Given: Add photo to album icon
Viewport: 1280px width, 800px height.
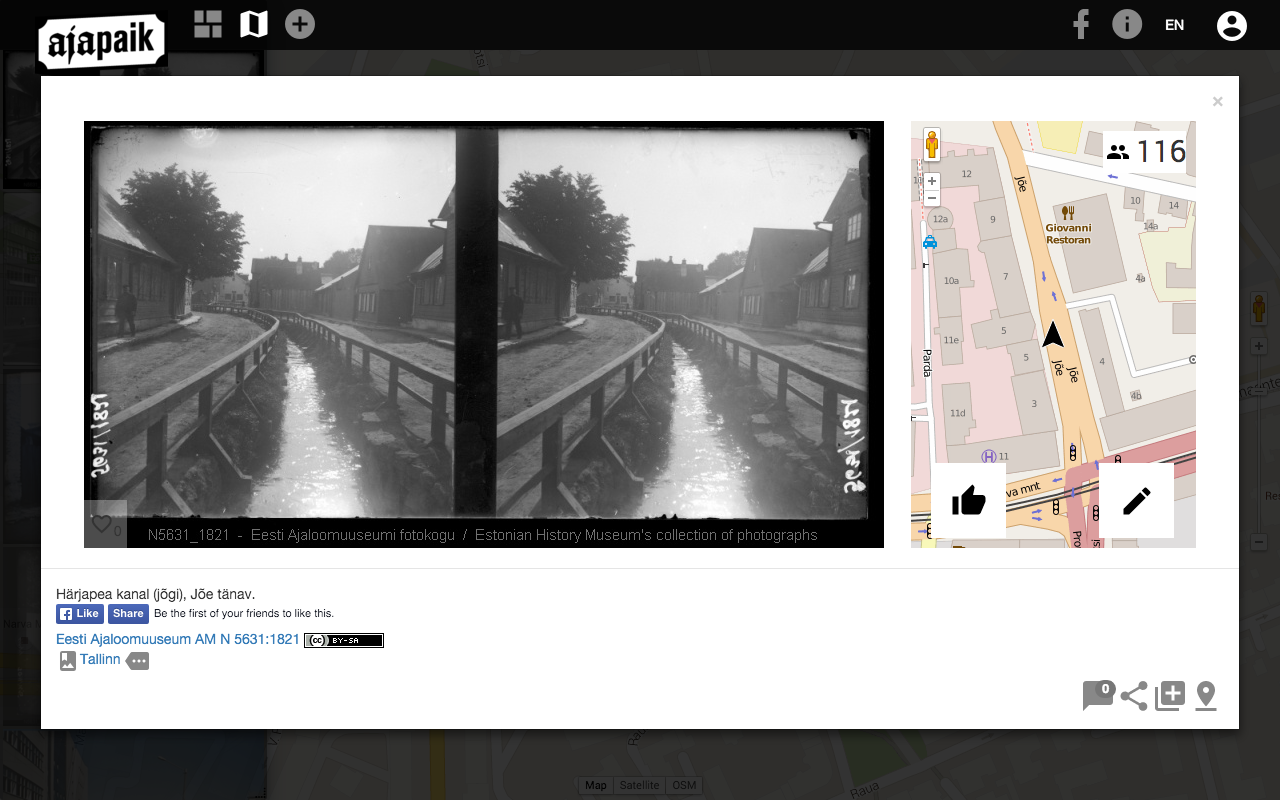Looking at the screenshot, I should [1170, 696].
